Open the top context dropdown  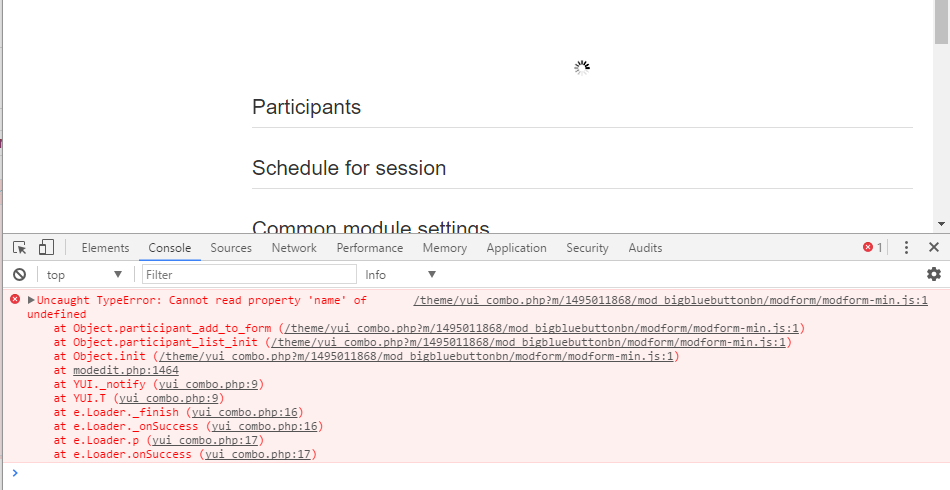(x=84, y=274)
